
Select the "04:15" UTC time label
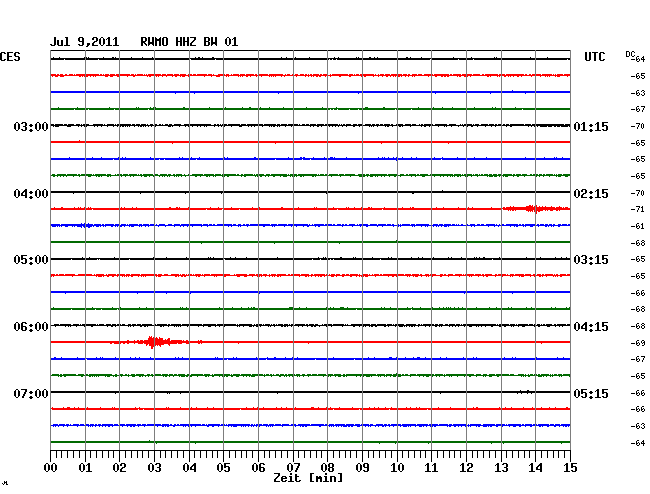591,327
